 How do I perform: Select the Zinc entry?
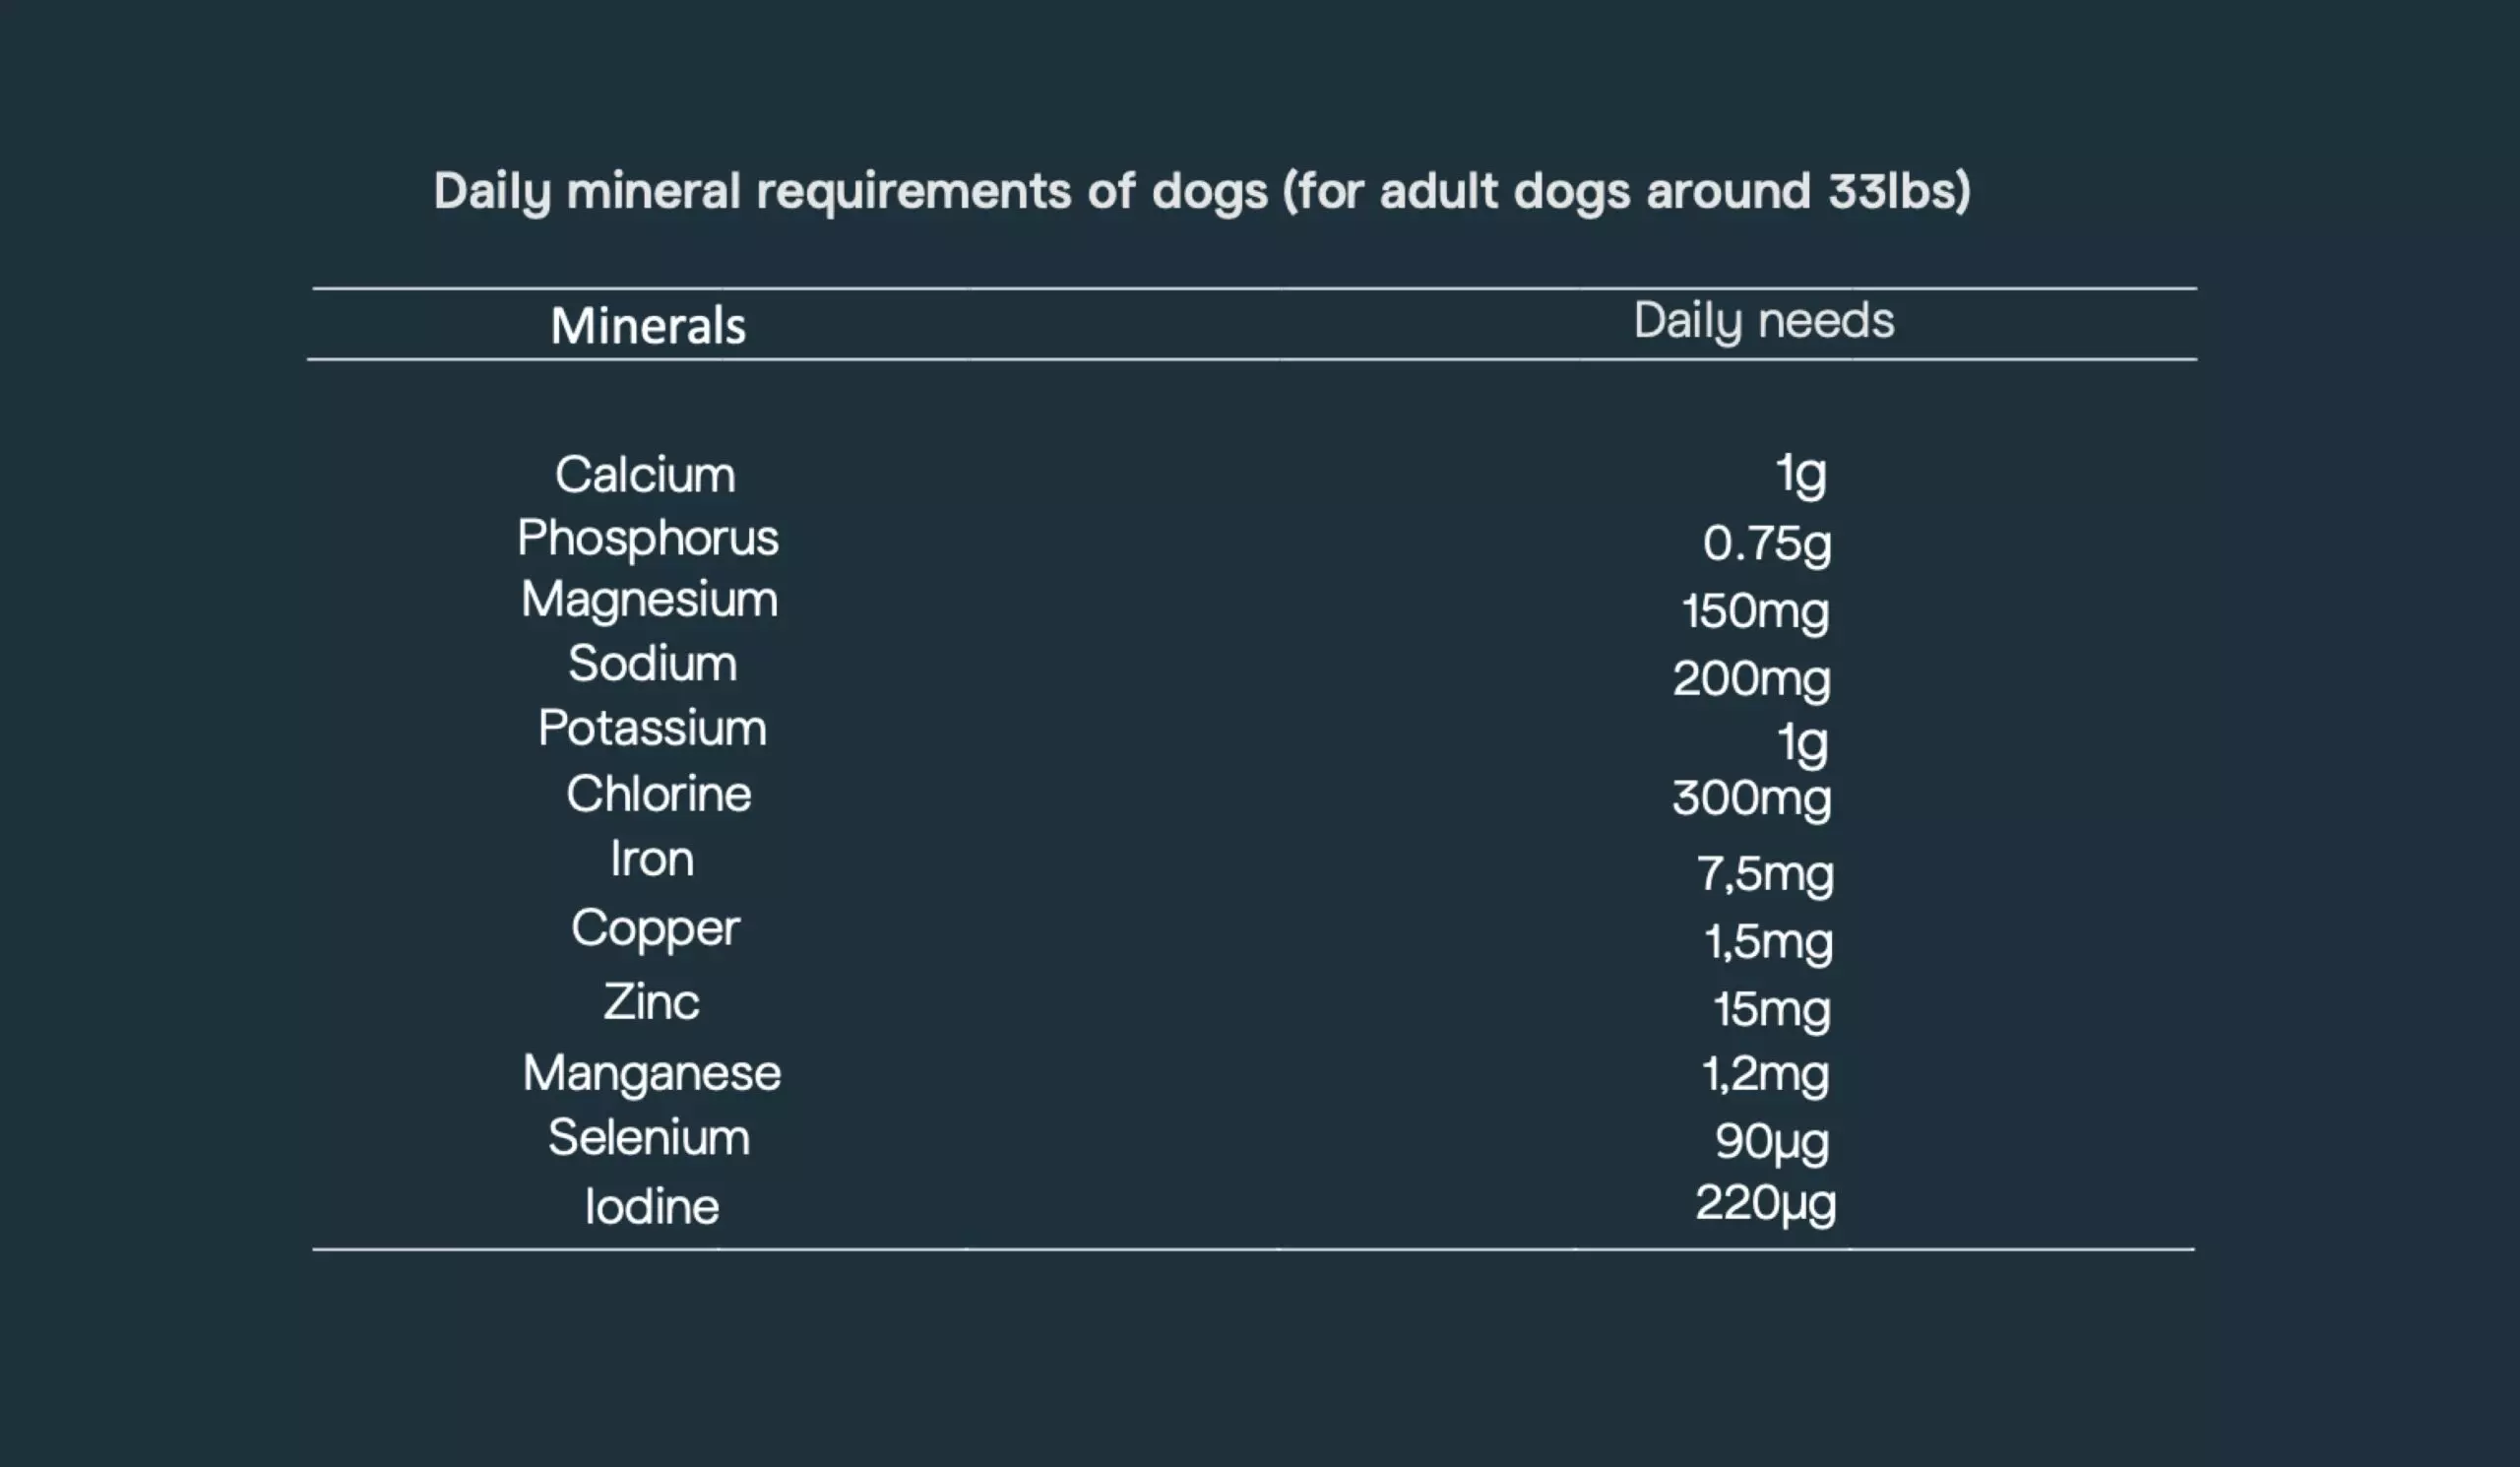(x=651, y=1002)
